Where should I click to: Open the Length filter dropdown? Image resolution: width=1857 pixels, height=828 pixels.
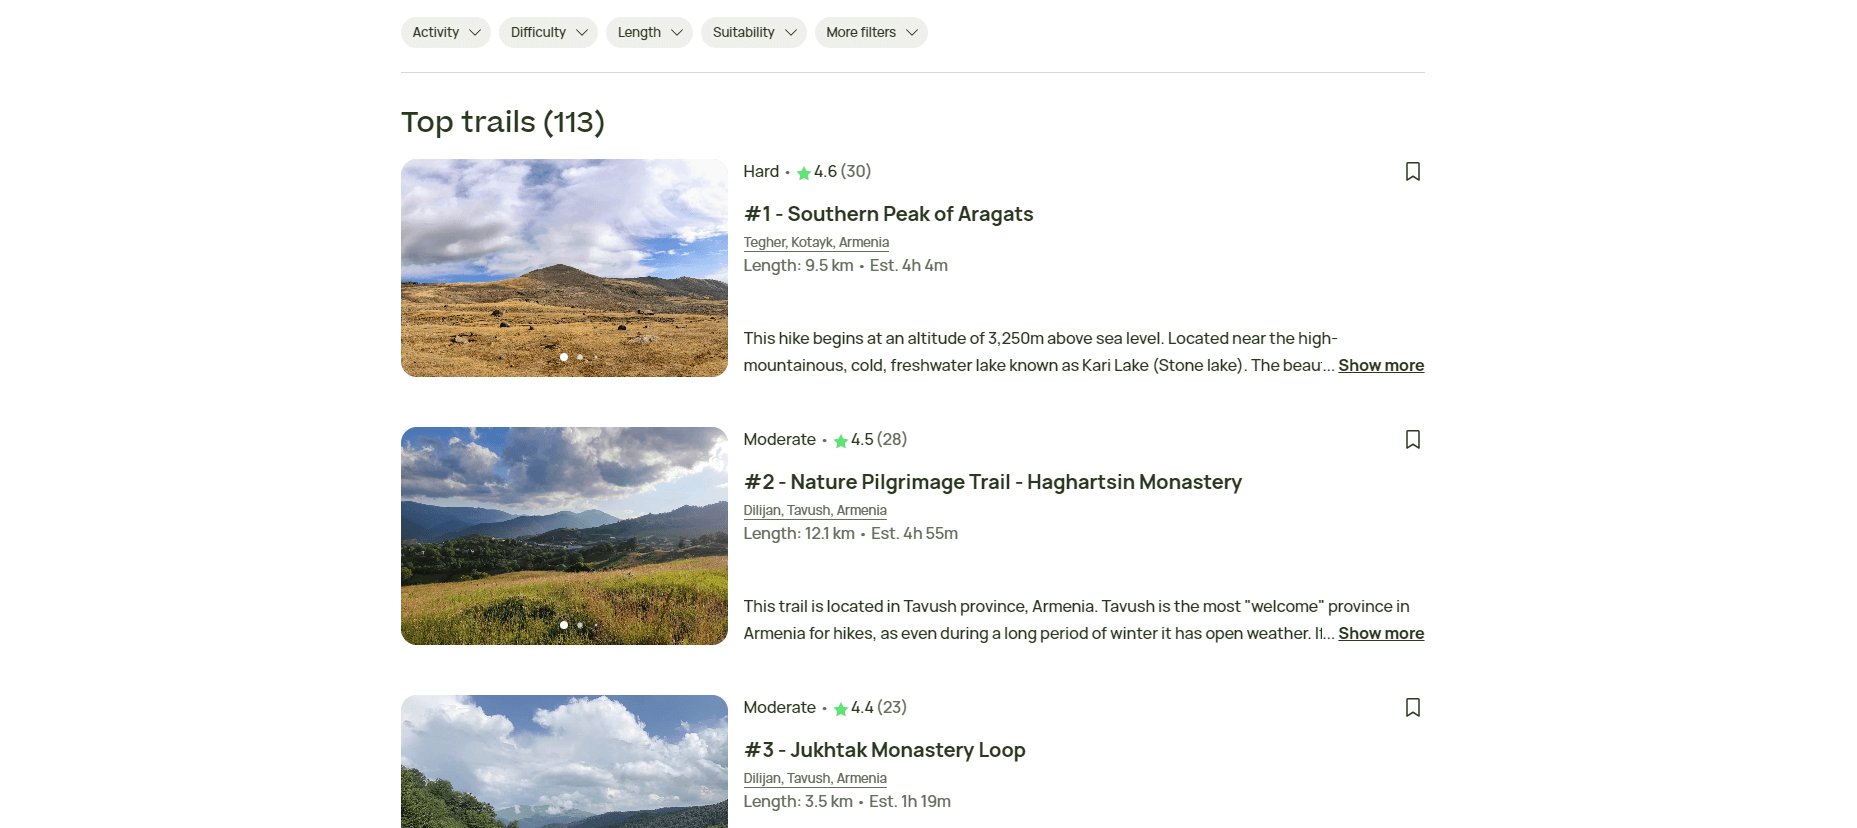click(649, 32)
